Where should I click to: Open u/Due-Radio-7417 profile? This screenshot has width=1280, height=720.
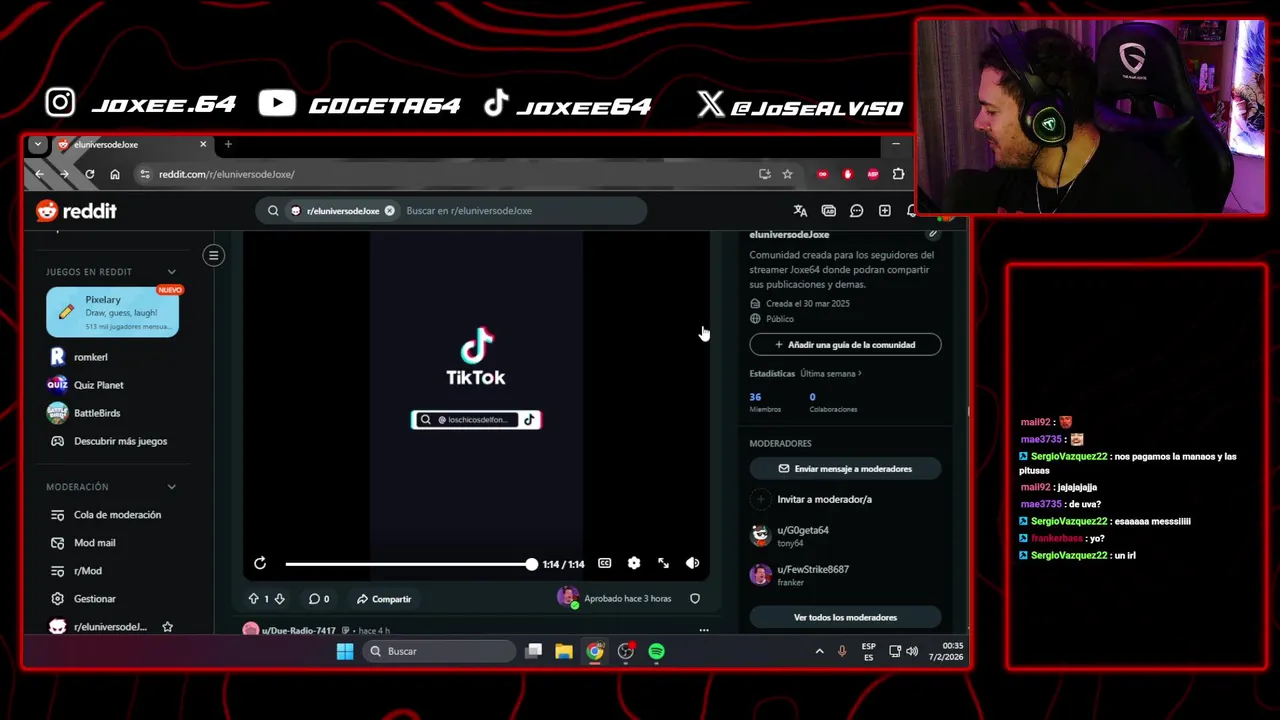299,631
